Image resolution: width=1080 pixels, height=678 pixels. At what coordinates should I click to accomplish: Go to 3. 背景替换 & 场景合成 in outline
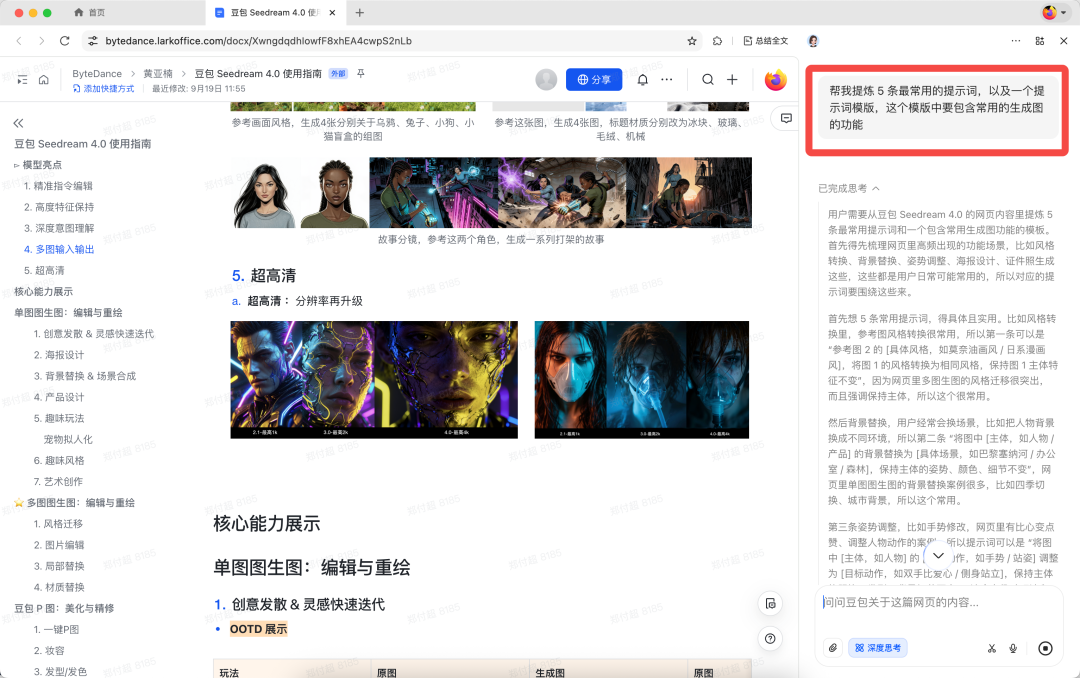85,376
